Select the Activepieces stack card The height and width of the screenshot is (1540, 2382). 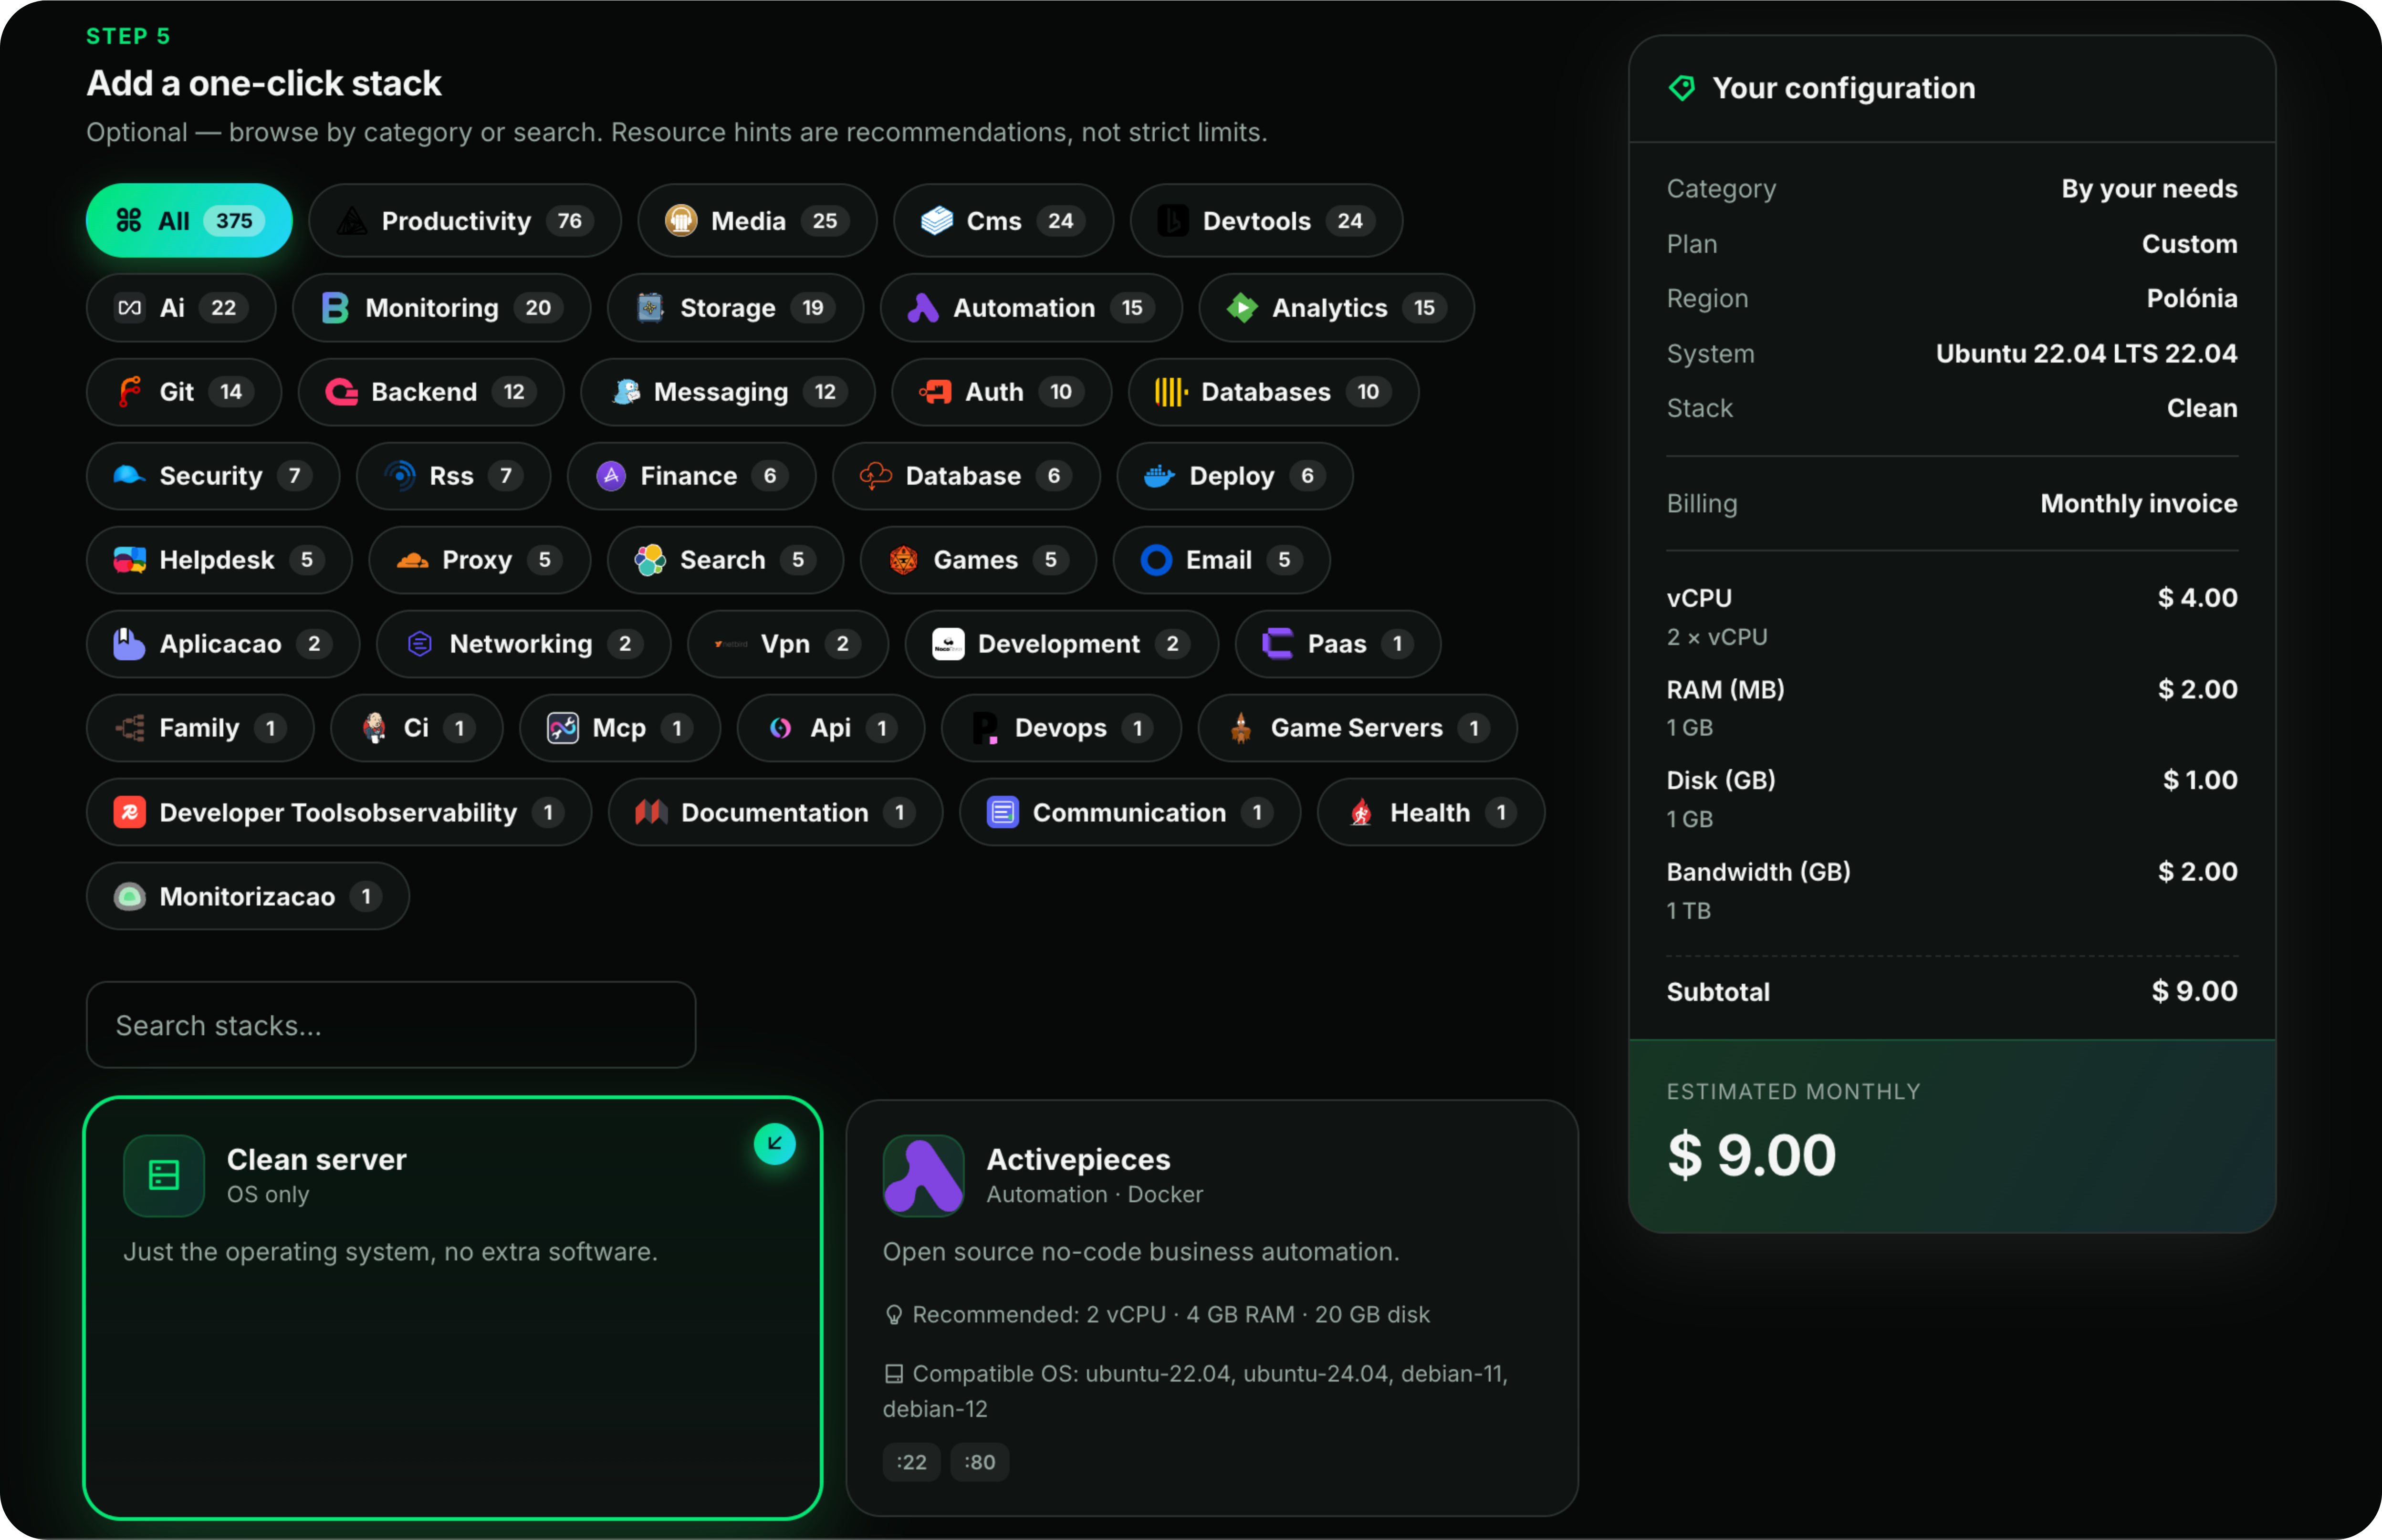coord(1212,1308)
